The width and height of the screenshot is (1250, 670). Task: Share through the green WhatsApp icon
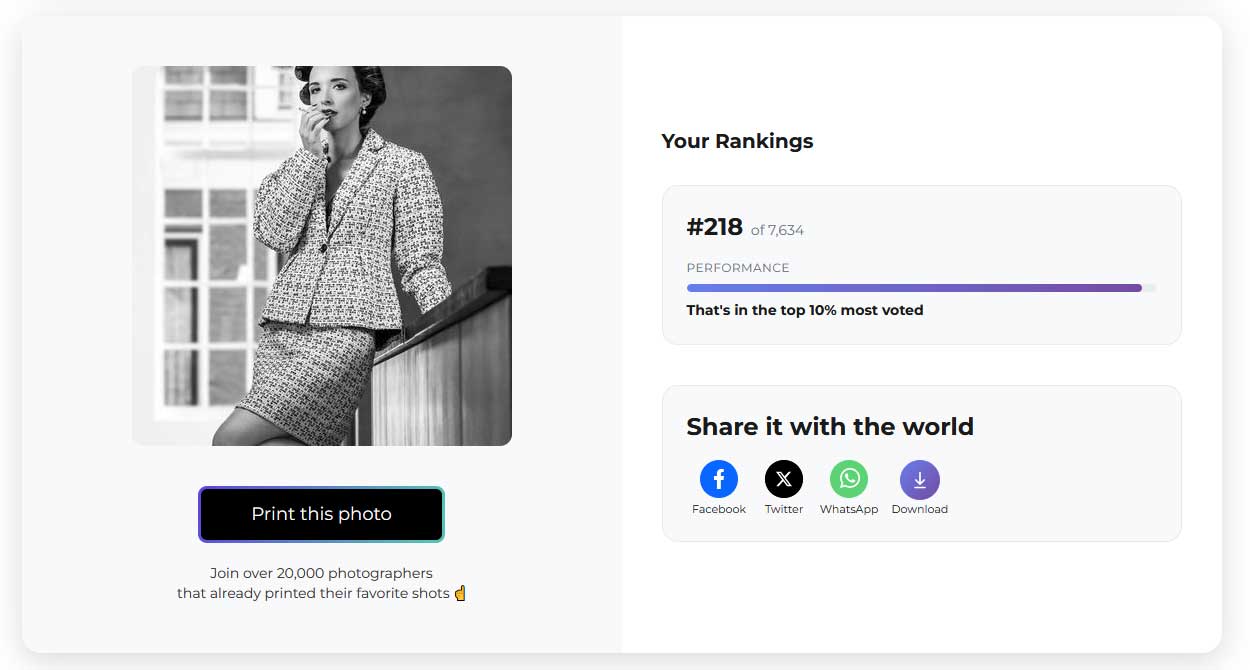(849, 479)
